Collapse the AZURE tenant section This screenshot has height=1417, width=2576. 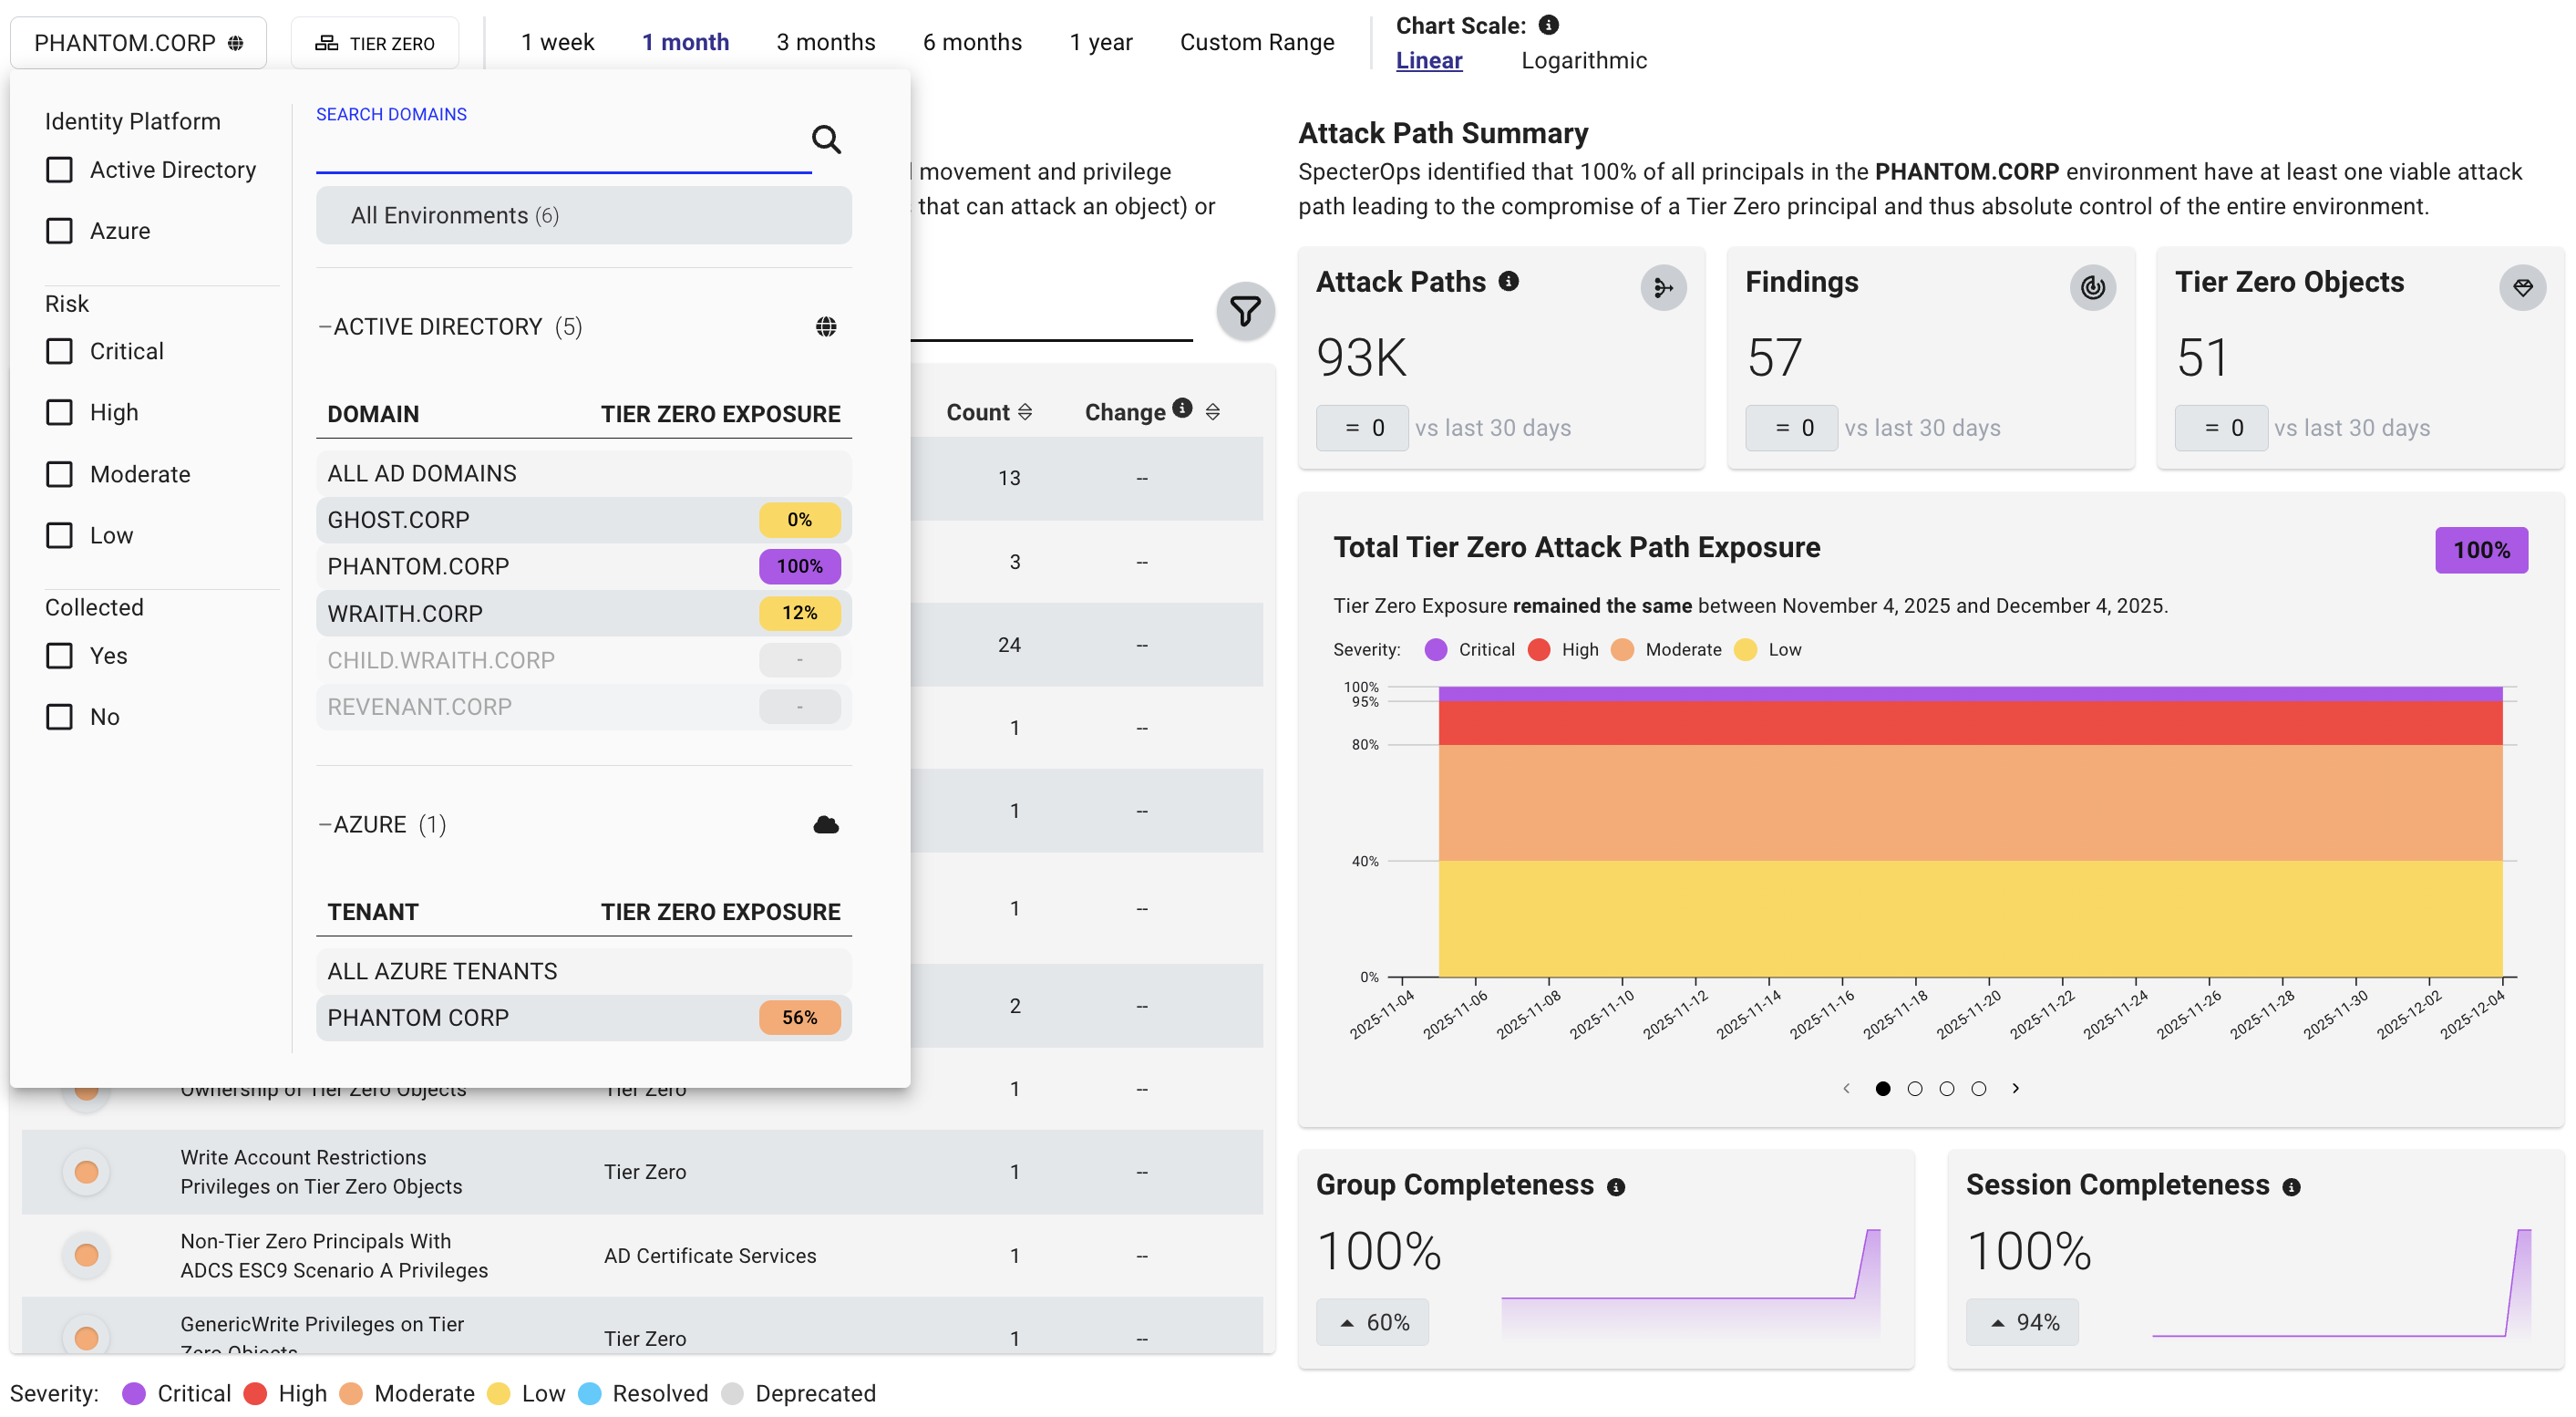(x=325, y=824)
